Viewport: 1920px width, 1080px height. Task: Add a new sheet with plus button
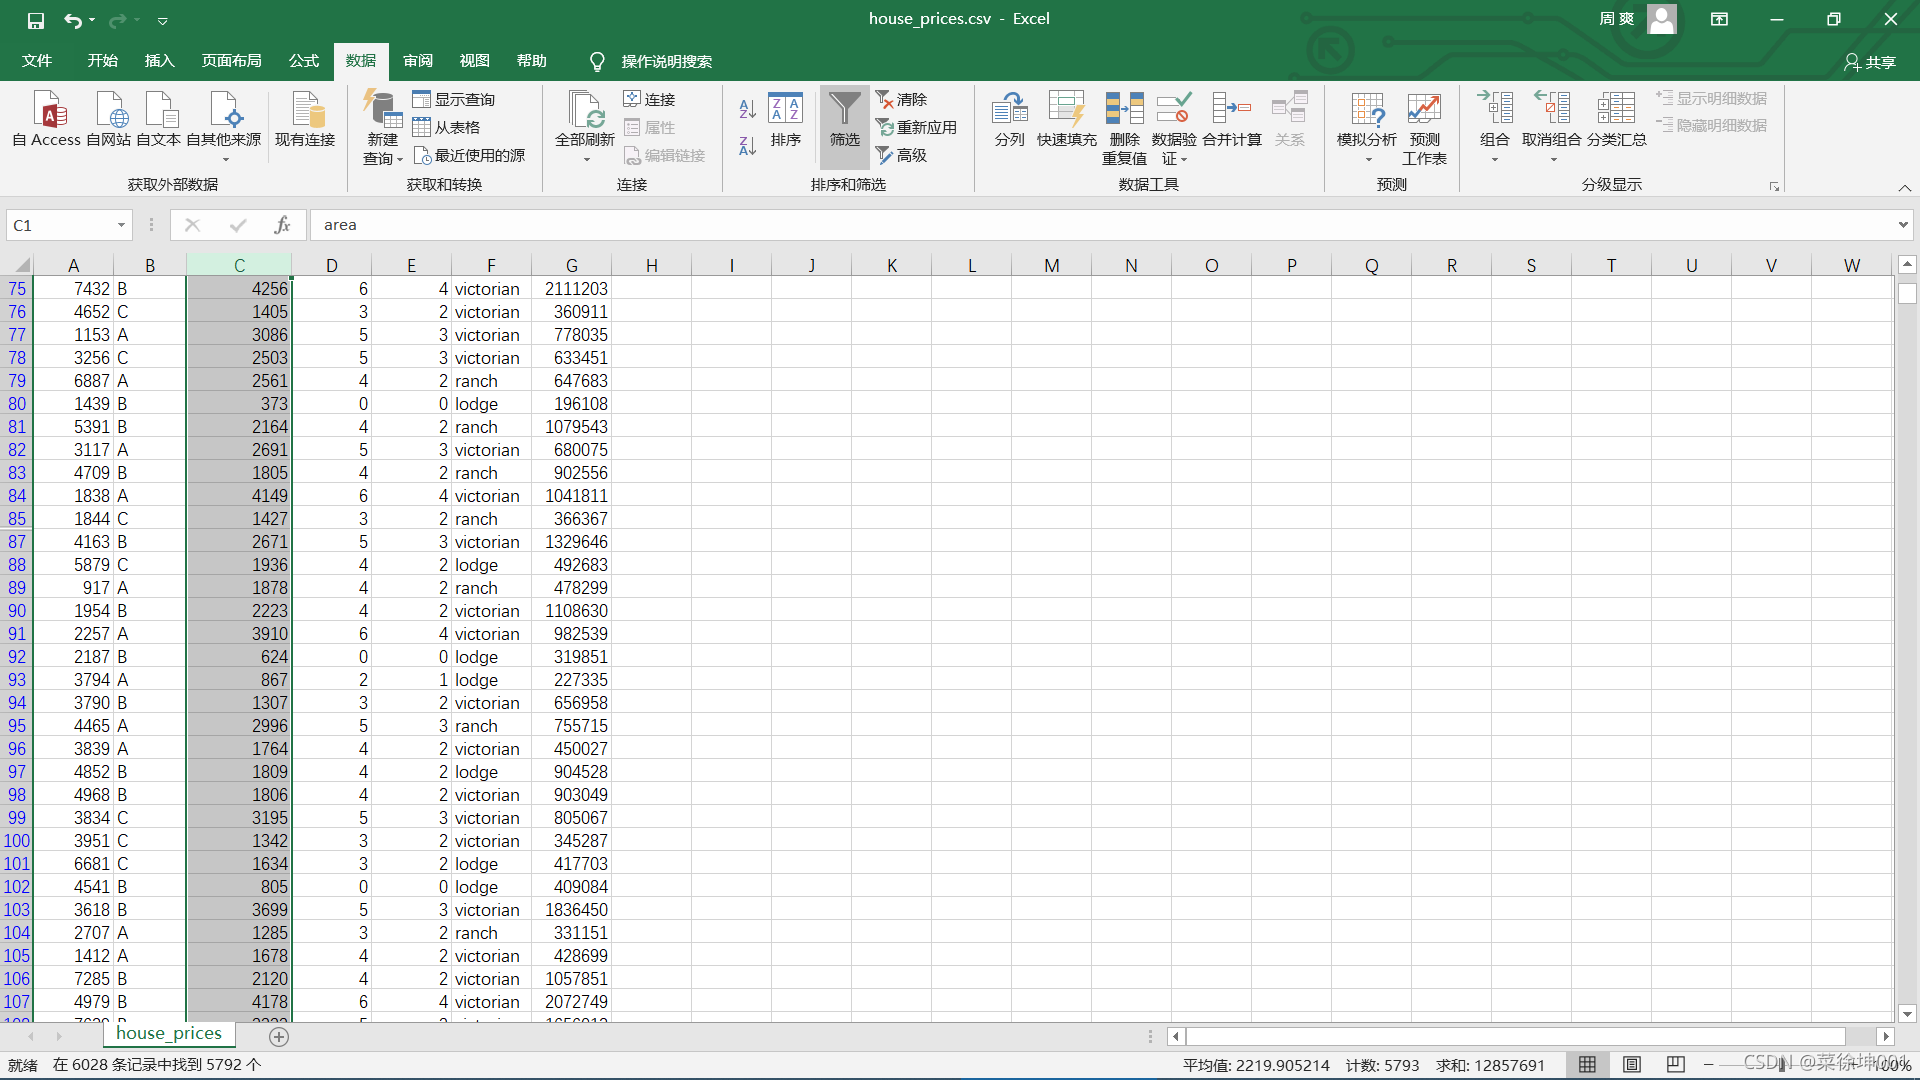point(279,1037)
